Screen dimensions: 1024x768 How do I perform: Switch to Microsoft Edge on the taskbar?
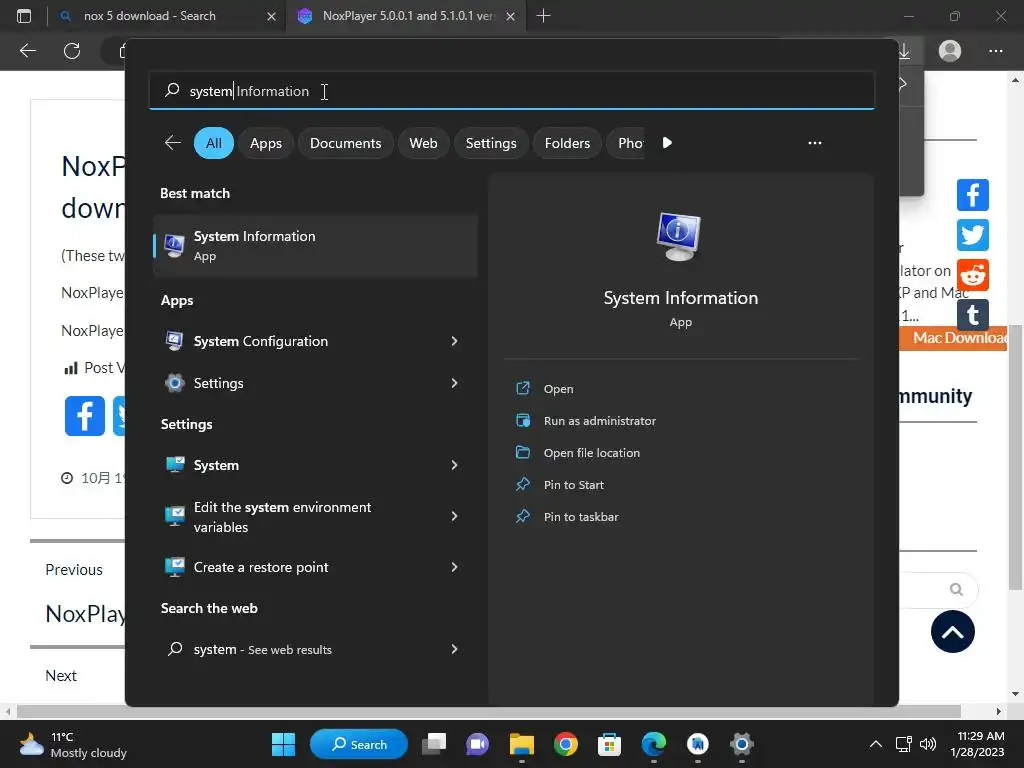pos(653,744)
